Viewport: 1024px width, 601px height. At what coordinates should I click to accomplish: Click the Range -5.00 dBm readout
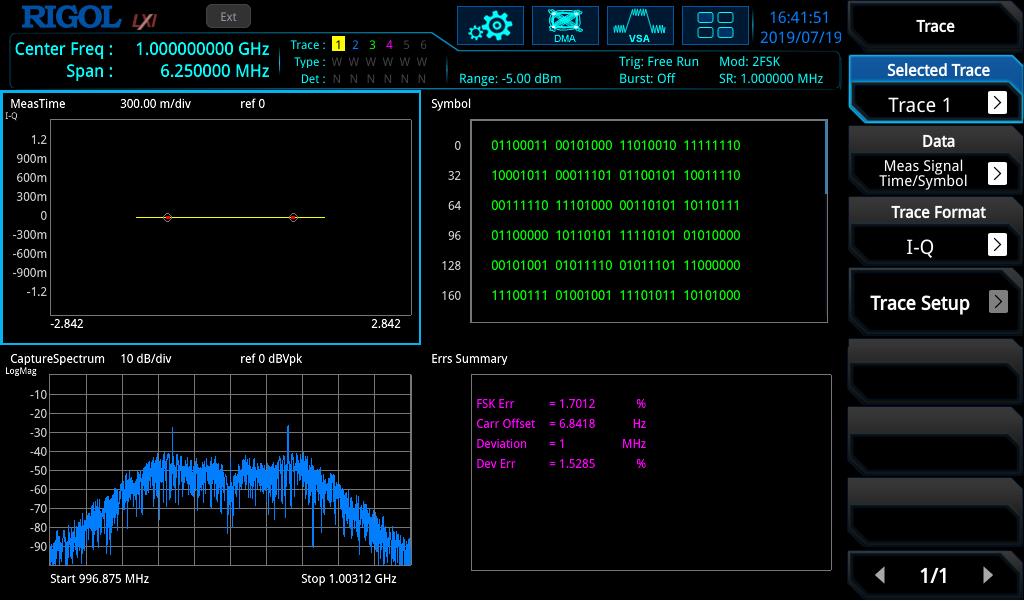pos(510,78)
